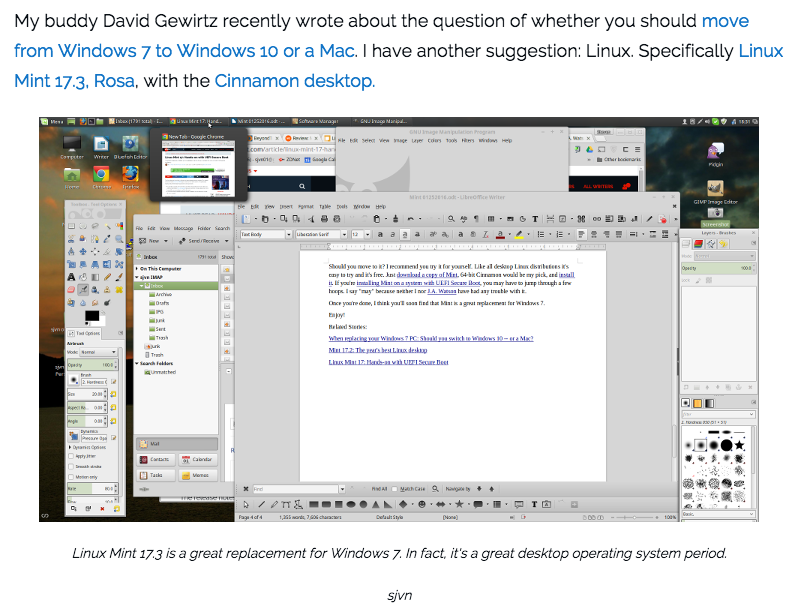The height and width of the screenshot is (610, 791).
Task: Click the update shield icon in system tray
Action: [724, 122]
